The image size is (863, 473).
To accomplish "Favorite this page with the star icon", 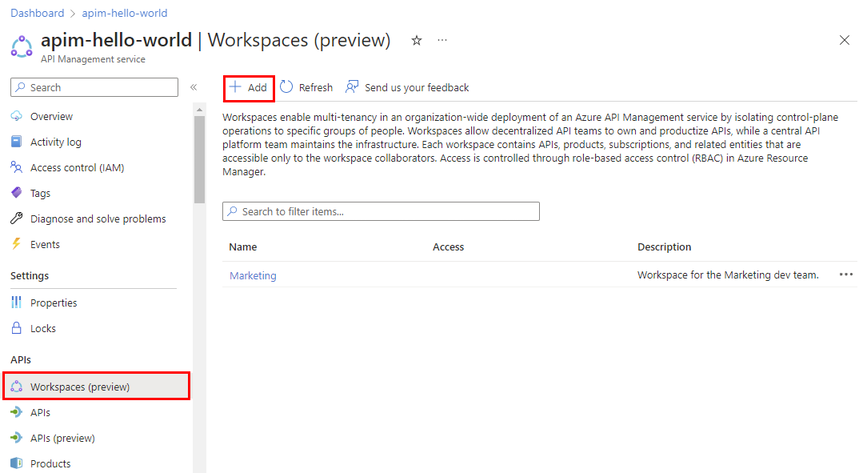I will pyautogui.click(x=417, y=40).
